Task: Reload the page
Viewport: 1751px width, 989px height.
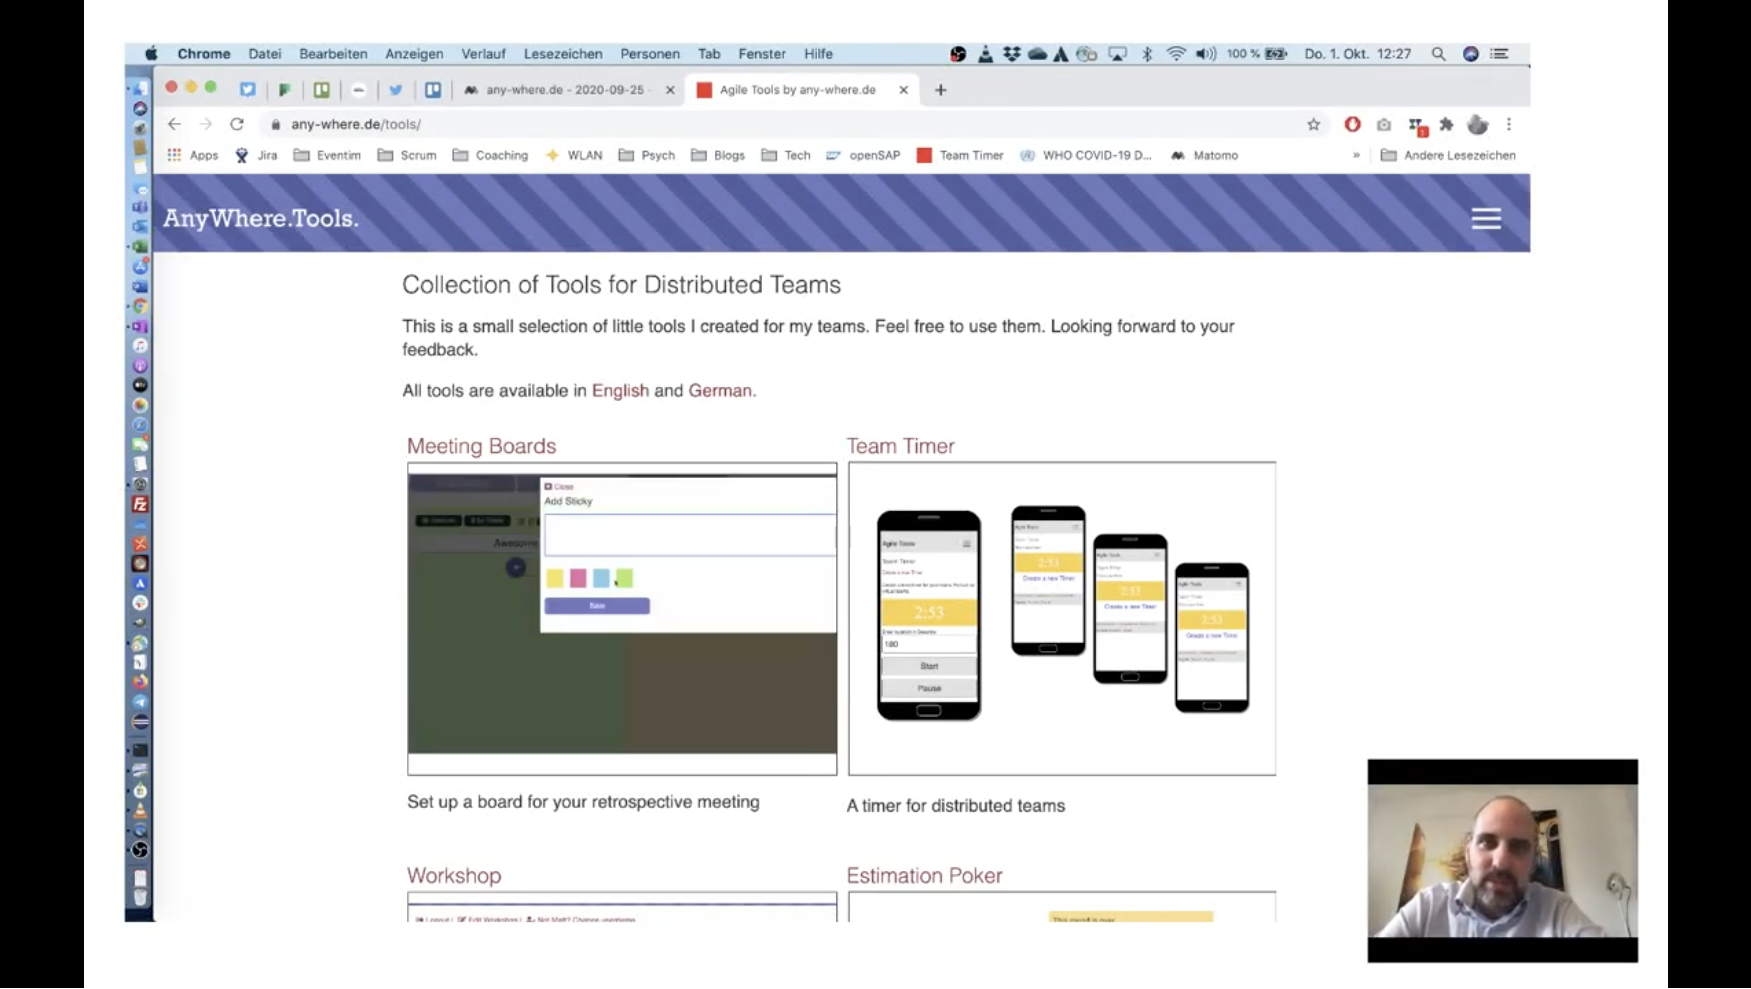Action: tap(237, 124)
